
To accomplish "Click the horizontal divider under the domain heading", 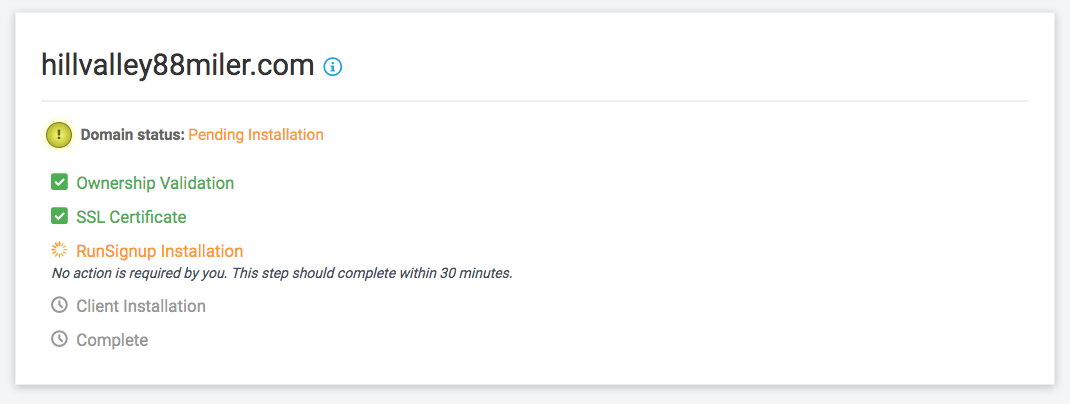I will point(535,101).
